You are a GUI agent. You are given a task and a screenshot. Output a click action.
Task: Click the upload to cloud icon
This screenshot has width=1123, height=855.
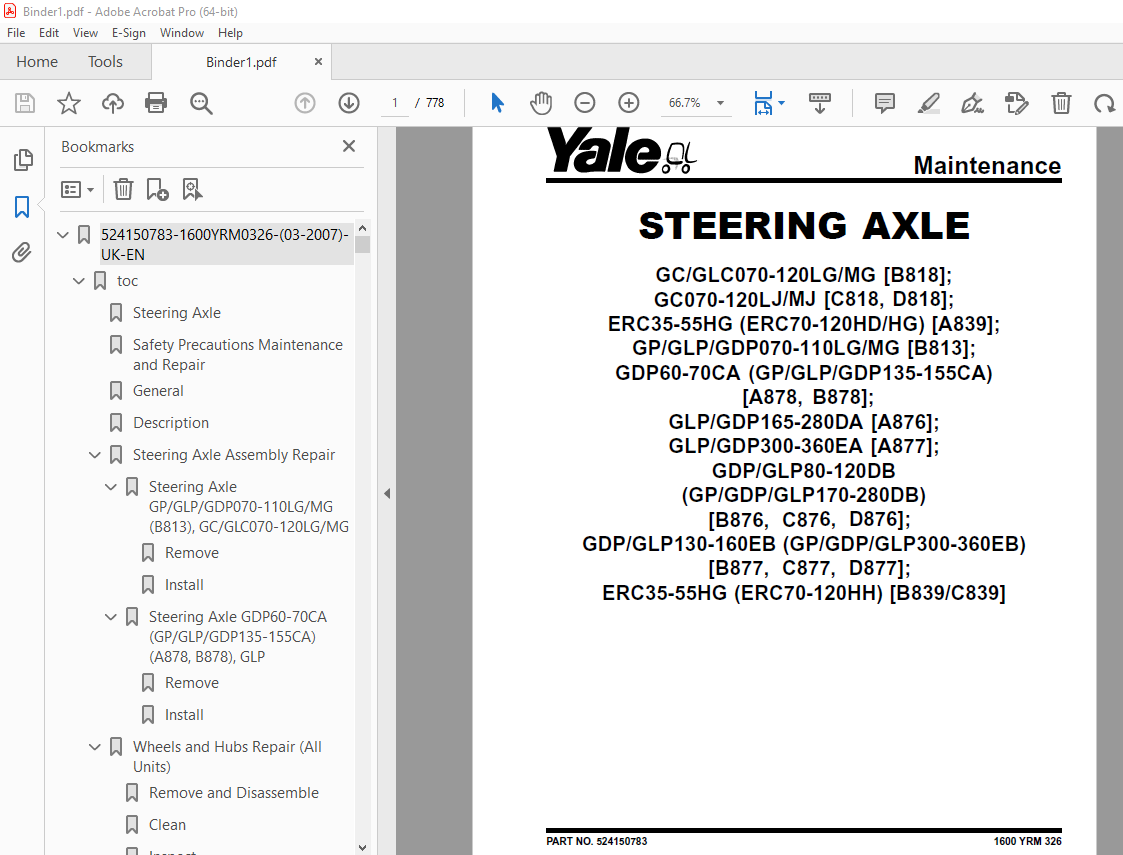click(112, 103)
